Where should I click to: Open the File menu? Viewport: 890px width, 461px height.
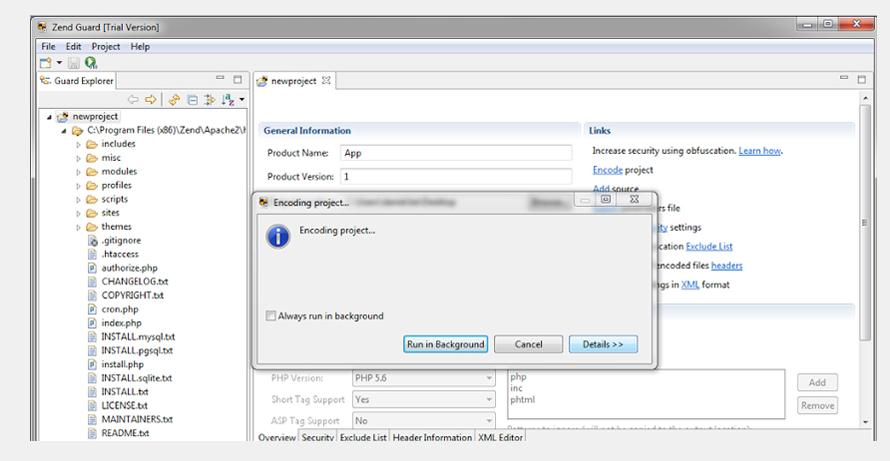point(48,47)
